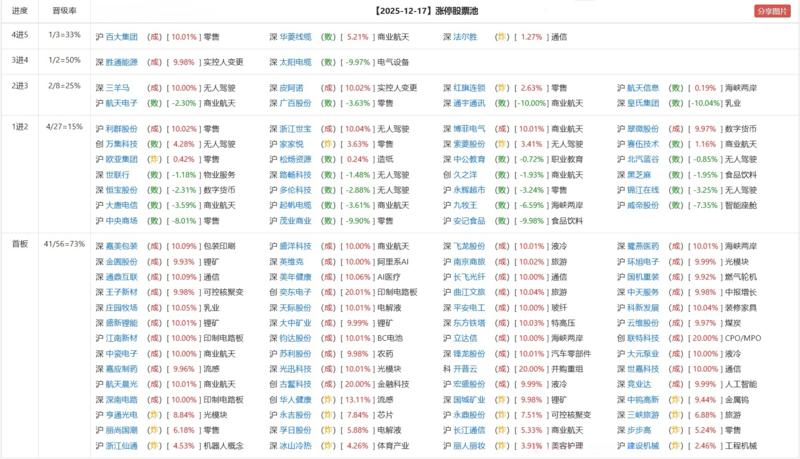The width and height of the screenshot is (800, 459).
Task: Open stock link 建设机械
Action: pos(643,446)
